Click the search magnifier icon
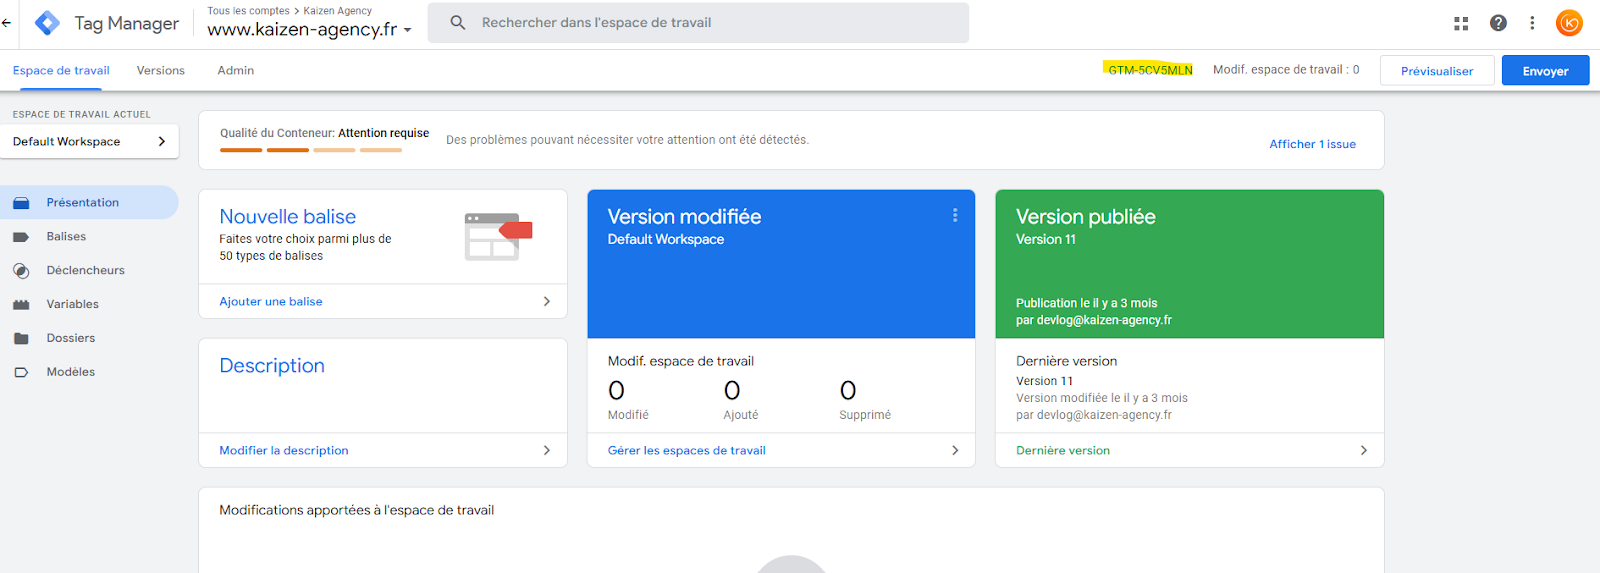1600x573 pixels. tap(458, 22)
